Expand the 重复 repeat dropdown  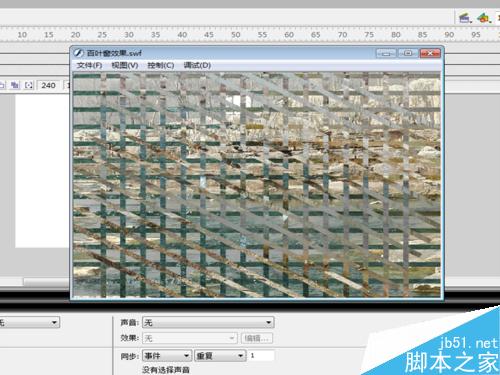coord(220,356)
